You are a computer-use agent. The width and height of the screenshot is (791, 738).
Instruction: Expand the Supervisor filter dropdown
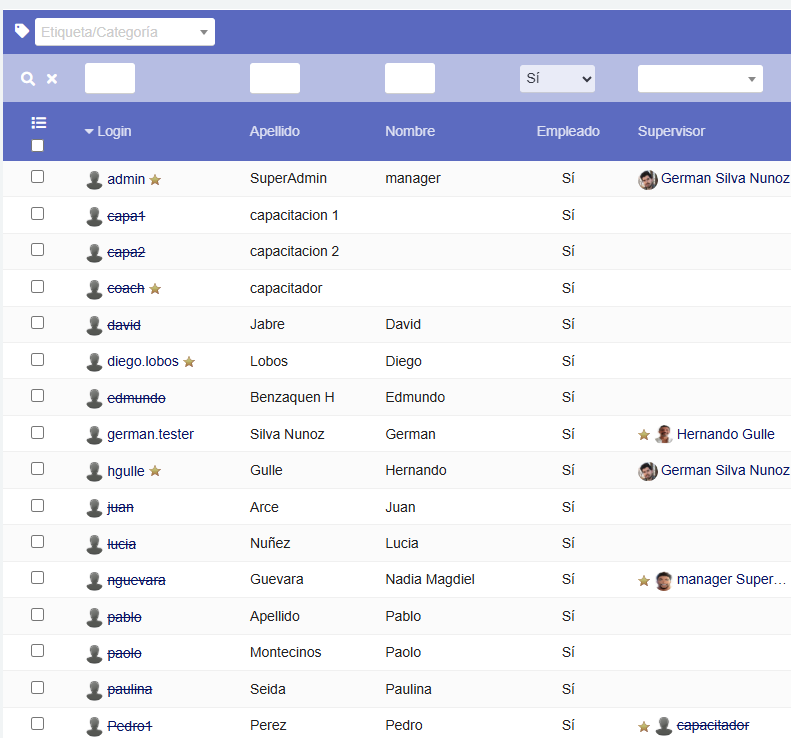[700, 79]
